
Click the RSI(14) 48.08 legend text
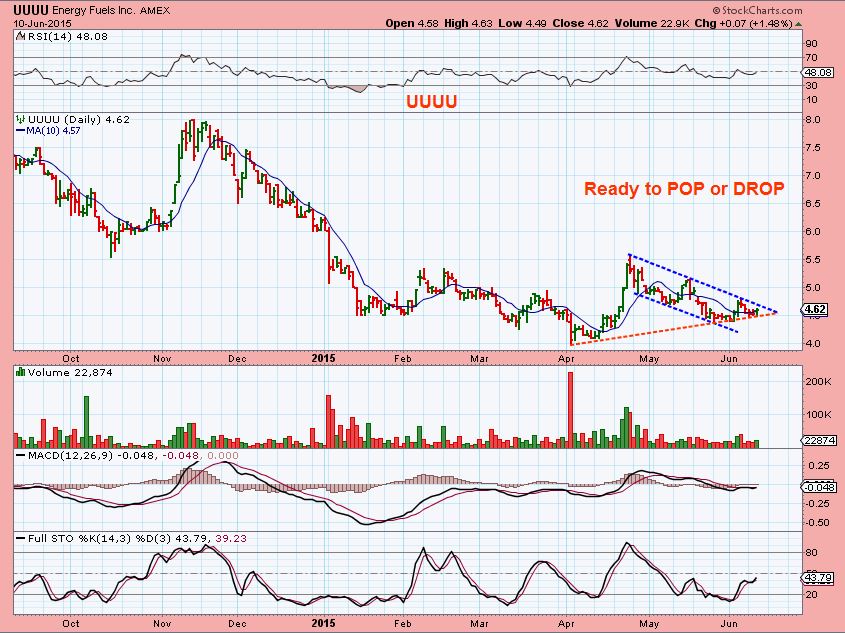click(67, 37)
